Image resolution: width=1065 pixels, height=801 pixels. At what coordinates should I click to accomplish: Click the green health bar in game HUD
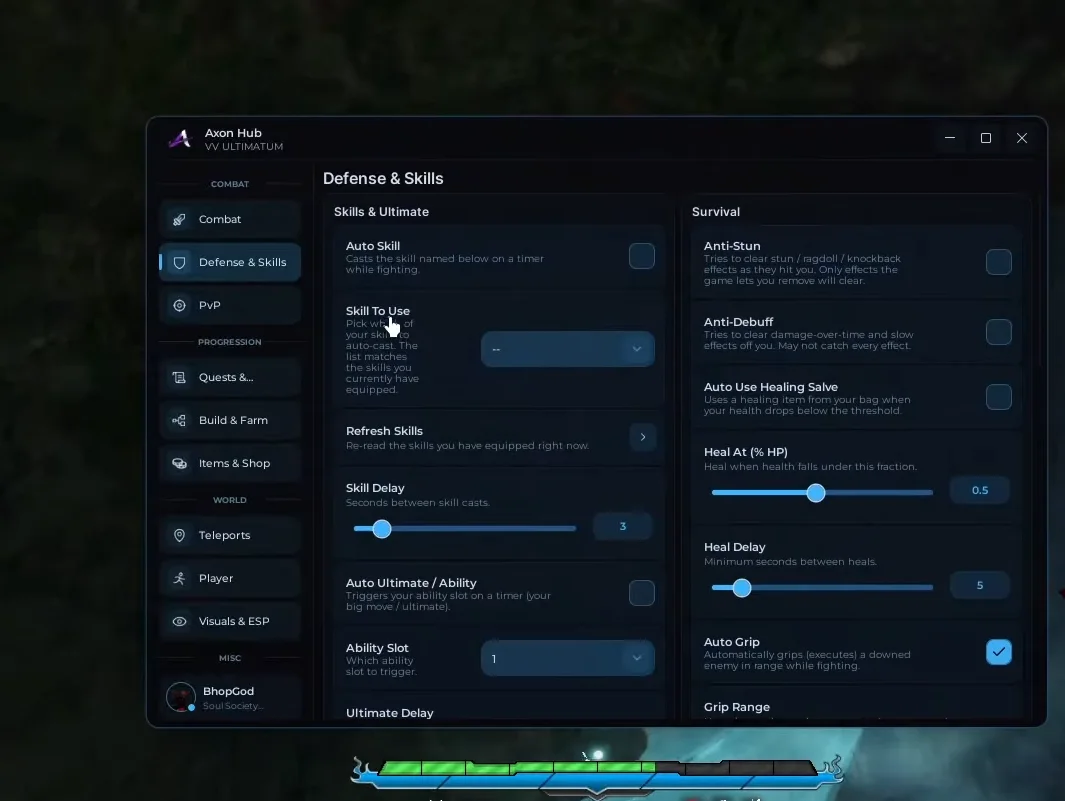tap(516, 768)
